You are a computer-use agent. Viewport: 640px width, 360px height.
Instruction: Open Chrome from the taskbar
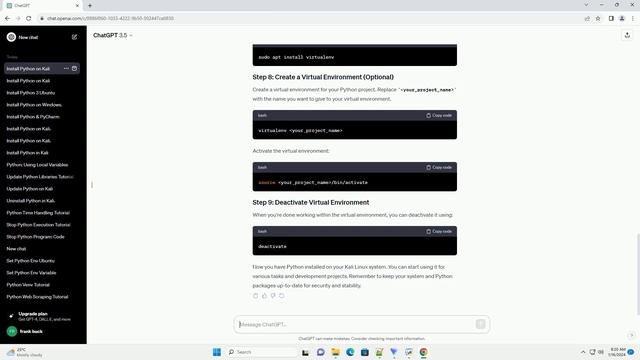tap(424, 352)
